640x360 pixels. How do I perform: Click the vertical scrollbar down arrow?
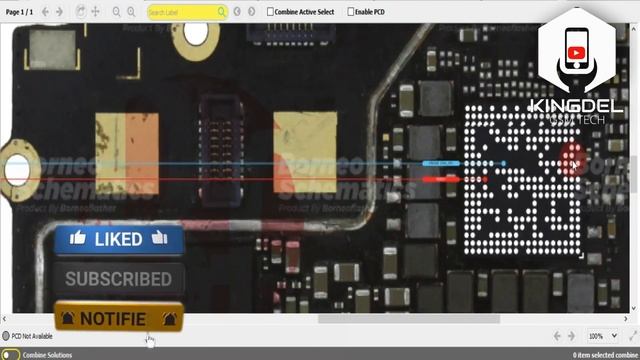click(x=634, y=308)
